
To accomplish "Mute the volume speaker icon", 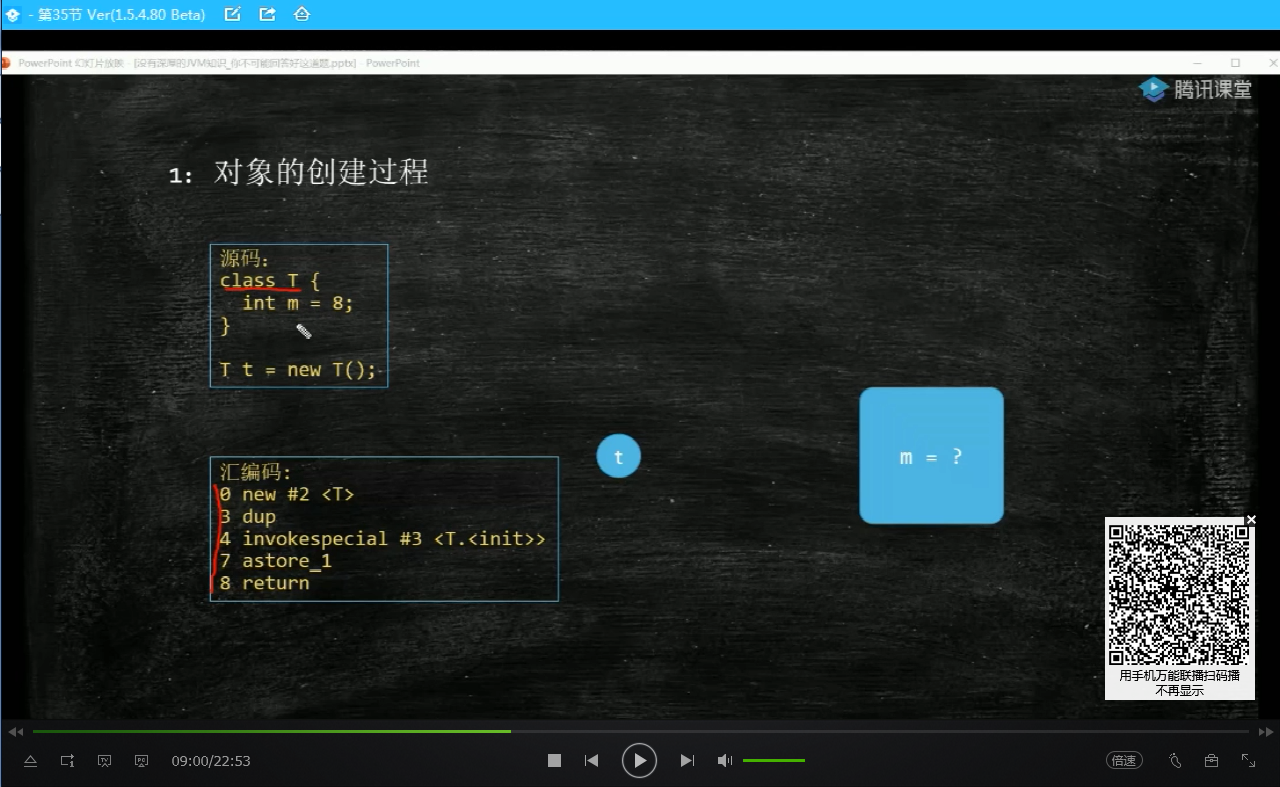I will (x=725, y=761).
